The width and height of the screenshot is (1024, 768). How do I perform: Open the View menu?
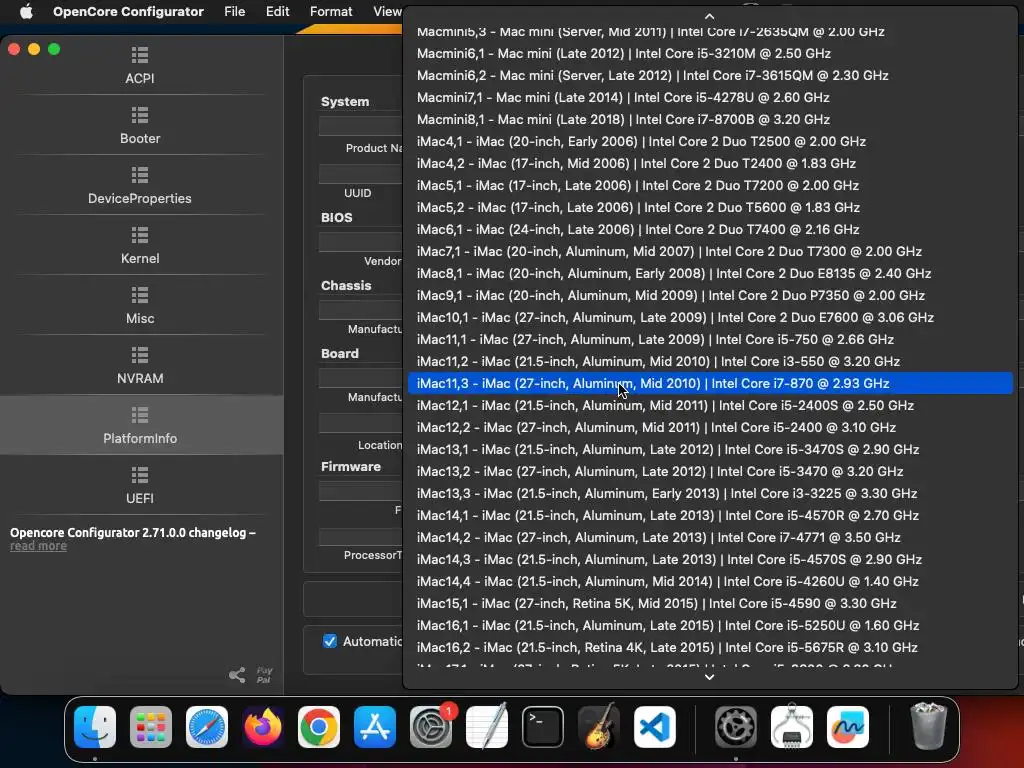tap(387, 11)
